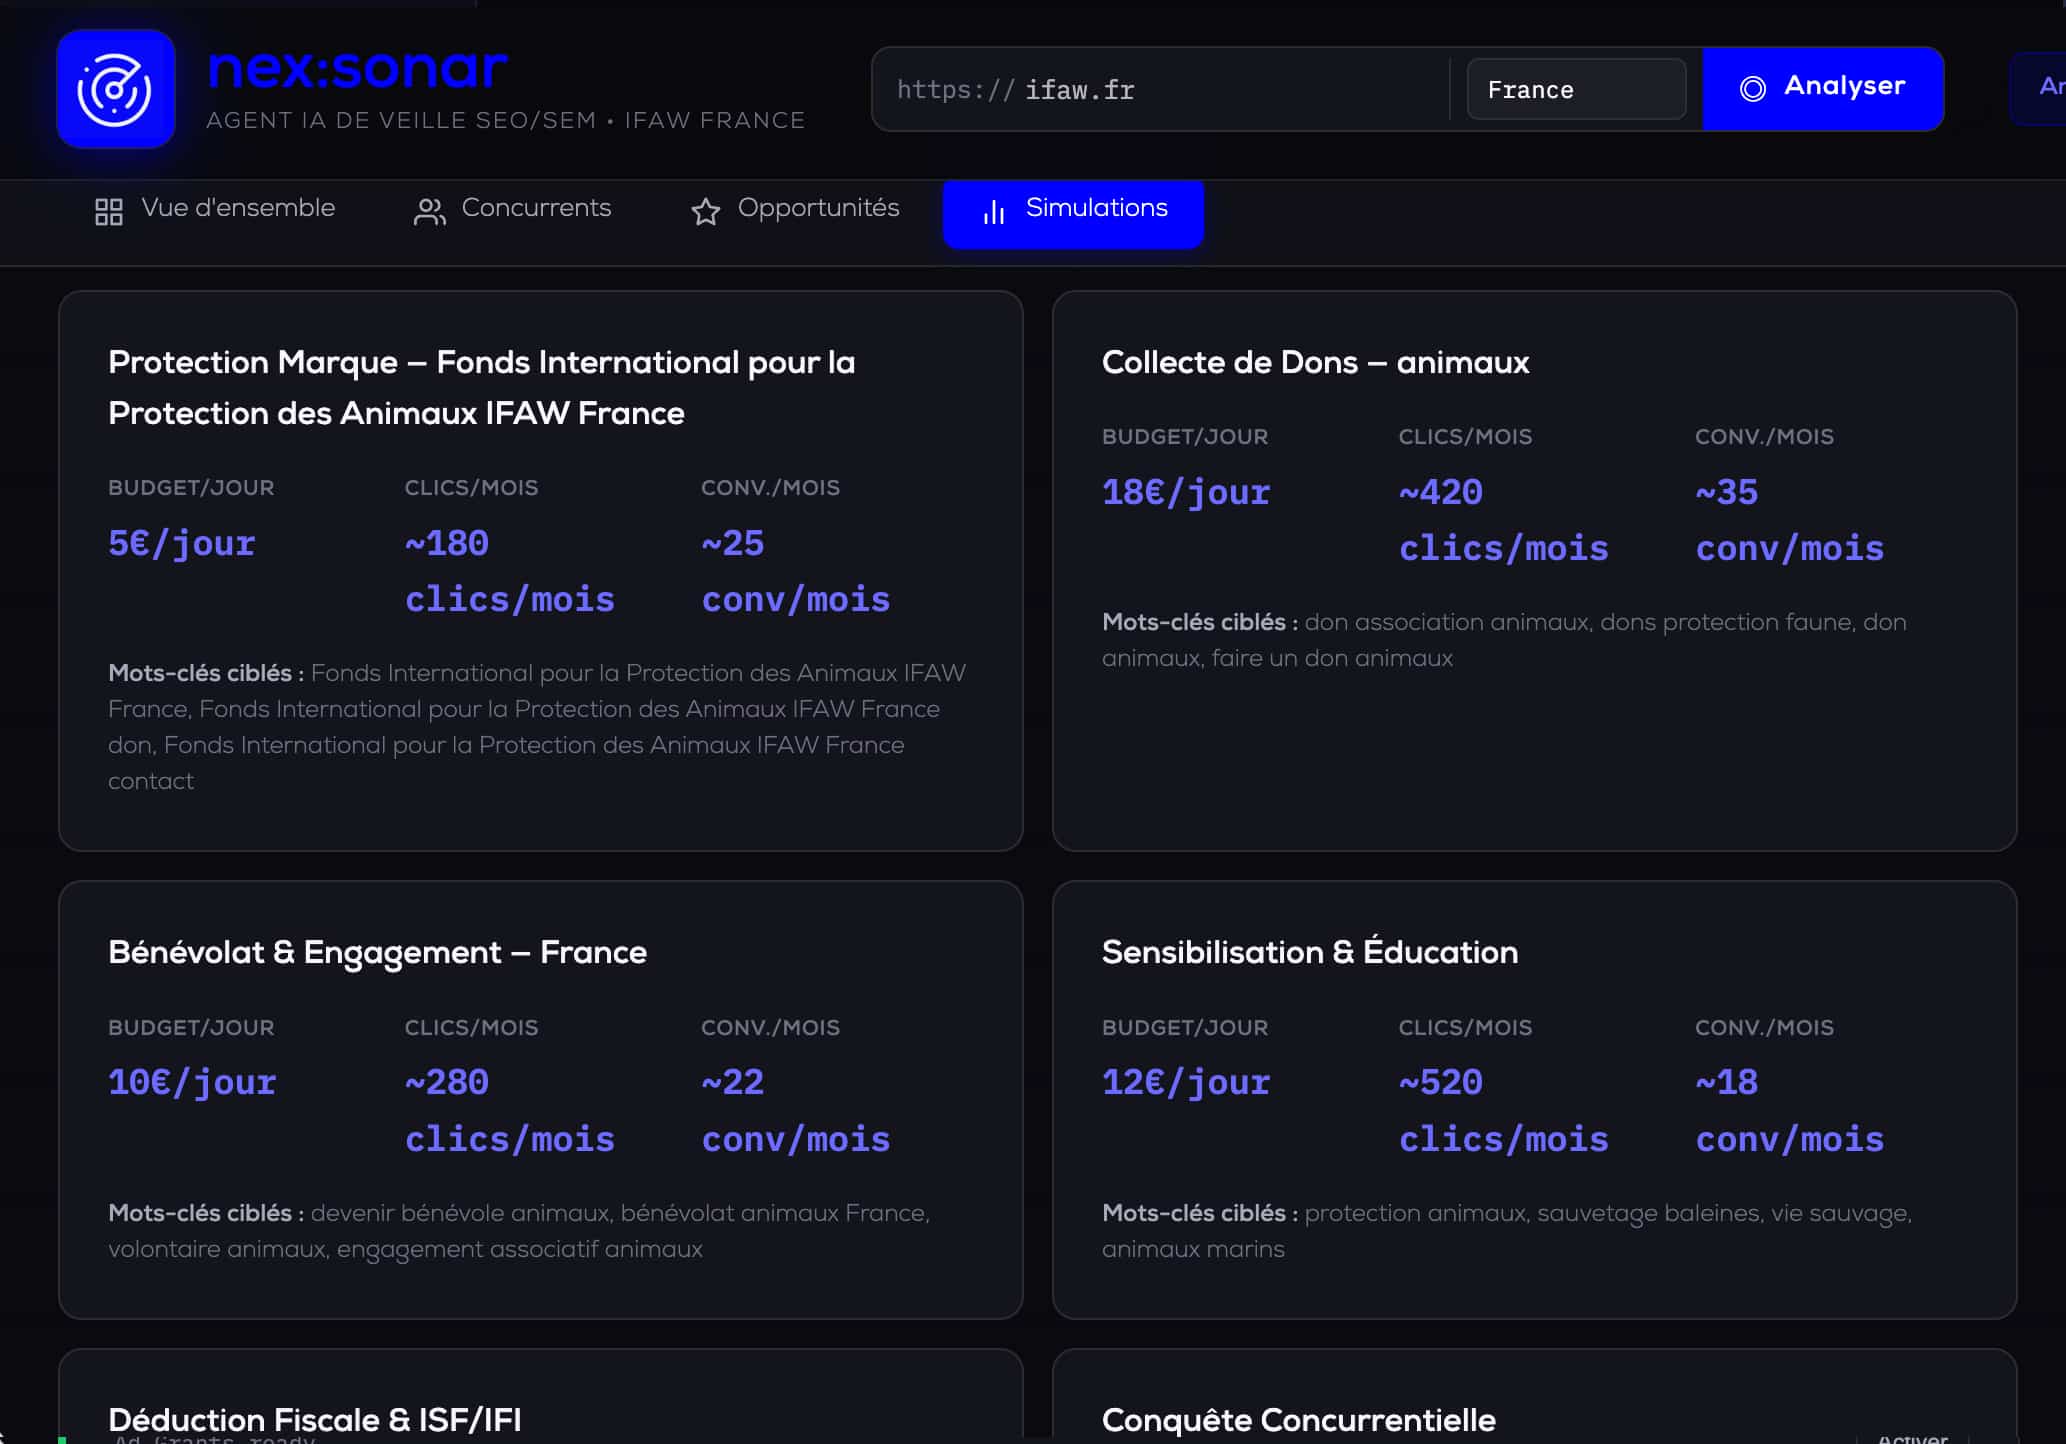Select the 'Bénévolat & Engagement – France' title

point(377,953)
